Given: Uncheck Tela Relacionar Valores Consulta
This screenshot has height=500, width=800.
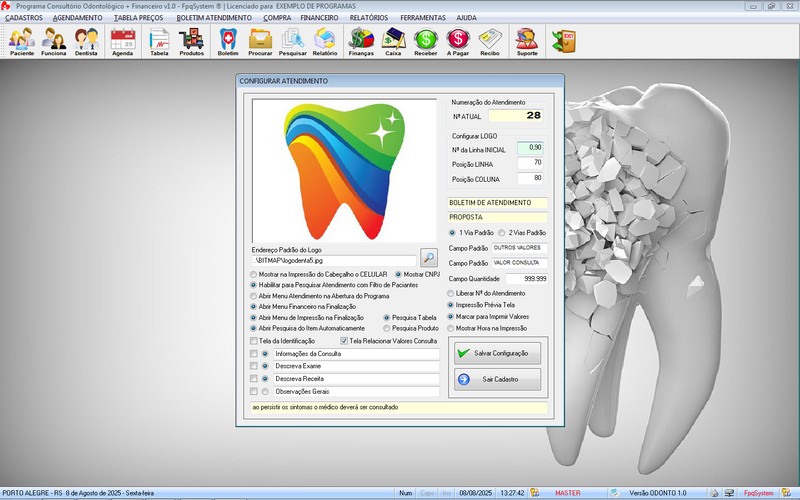Looking at the screenshot, I should pyautogui.click(x=344, y=341).
